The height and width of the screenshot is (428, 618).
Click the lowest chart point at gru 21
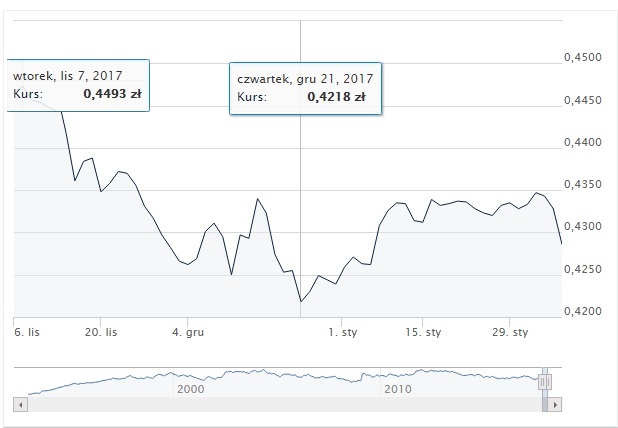[301, 301]
